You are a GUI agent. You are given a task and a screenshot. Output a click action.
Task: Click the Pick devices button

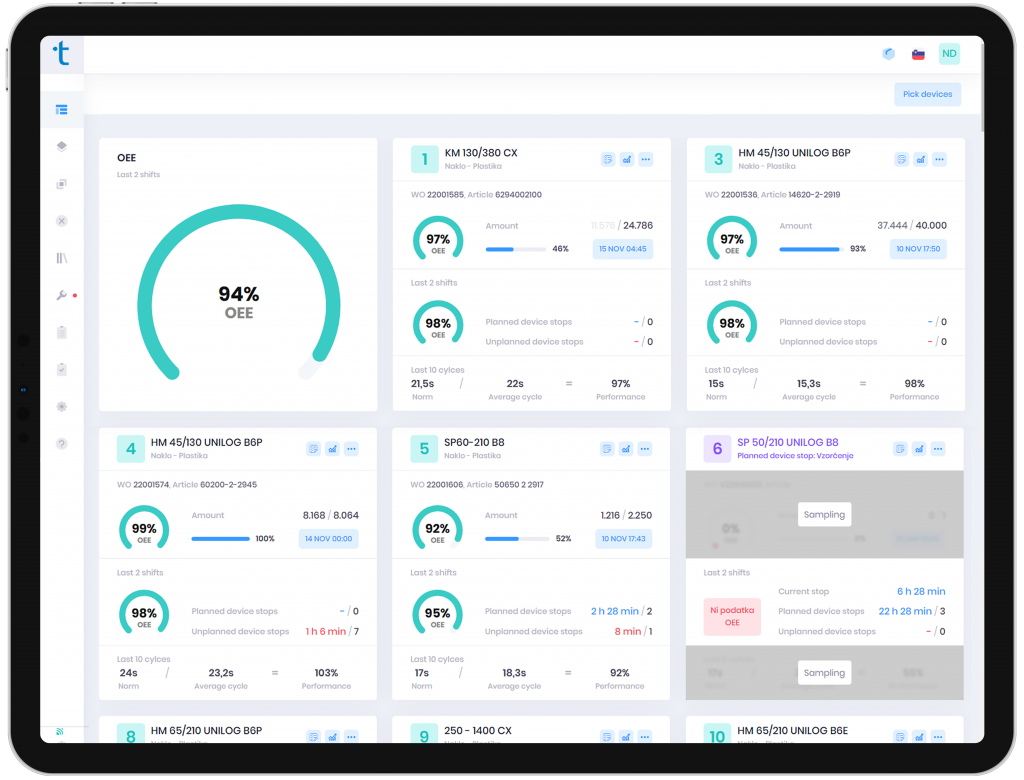[x=926, y=94]
